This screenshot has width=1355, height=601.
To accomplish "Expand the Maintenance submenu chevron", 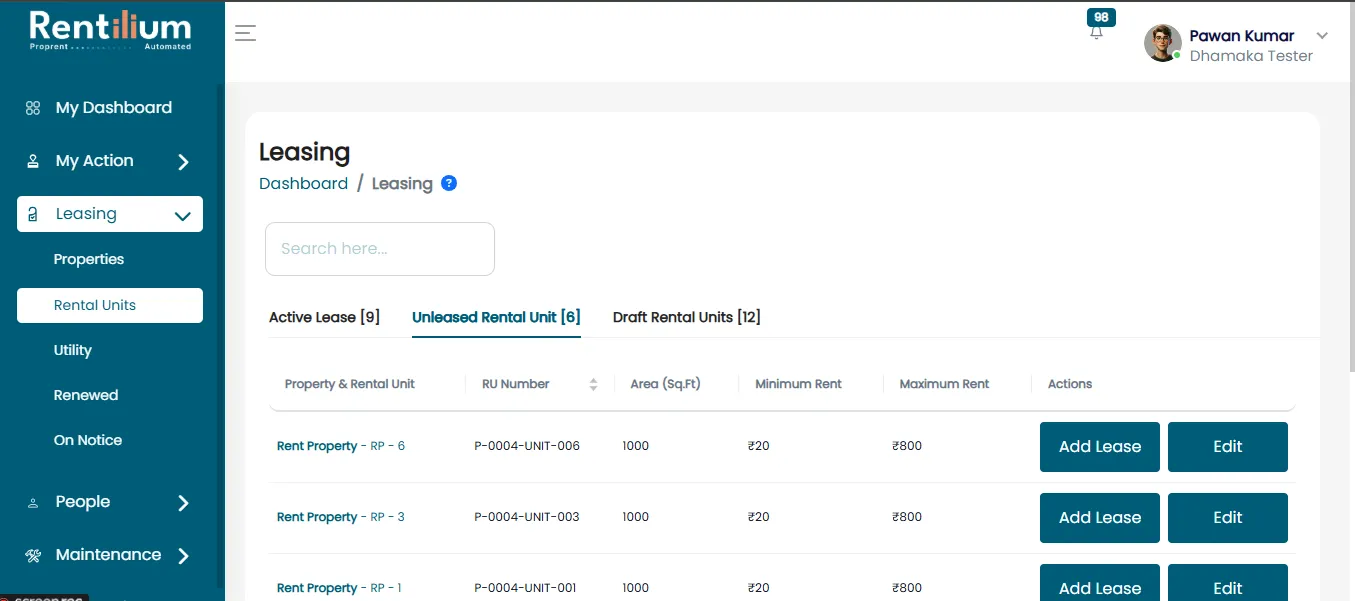I will (x=183, y=556).
